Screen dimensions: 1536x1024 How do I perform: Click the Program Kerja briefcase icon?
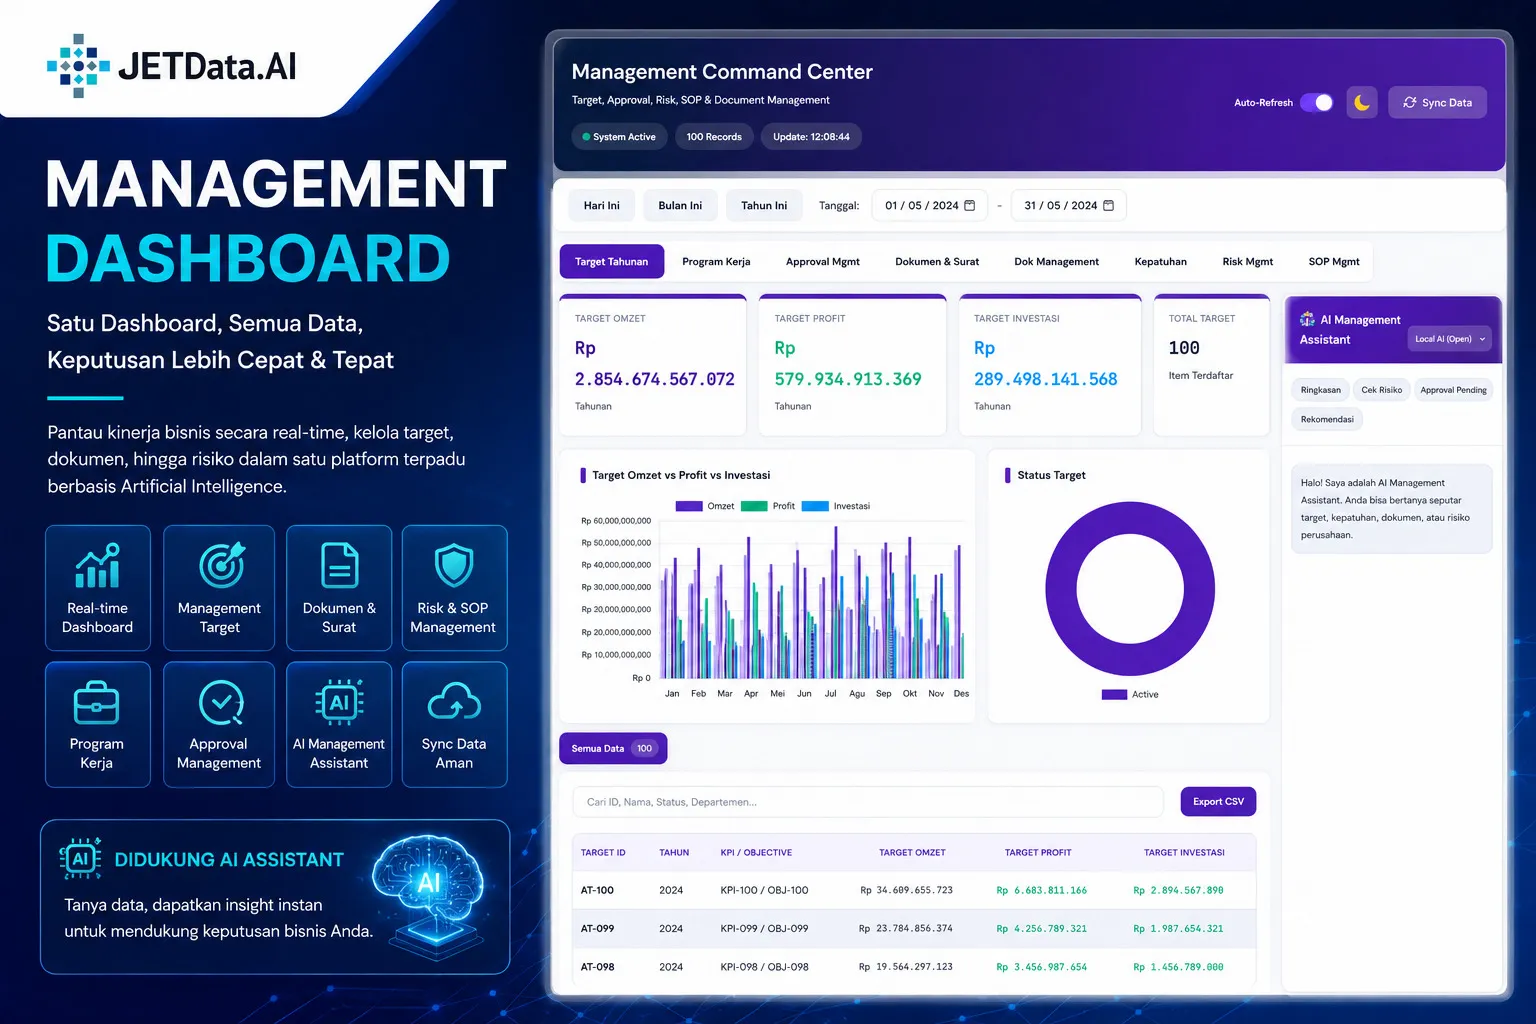tap(97, 703)
